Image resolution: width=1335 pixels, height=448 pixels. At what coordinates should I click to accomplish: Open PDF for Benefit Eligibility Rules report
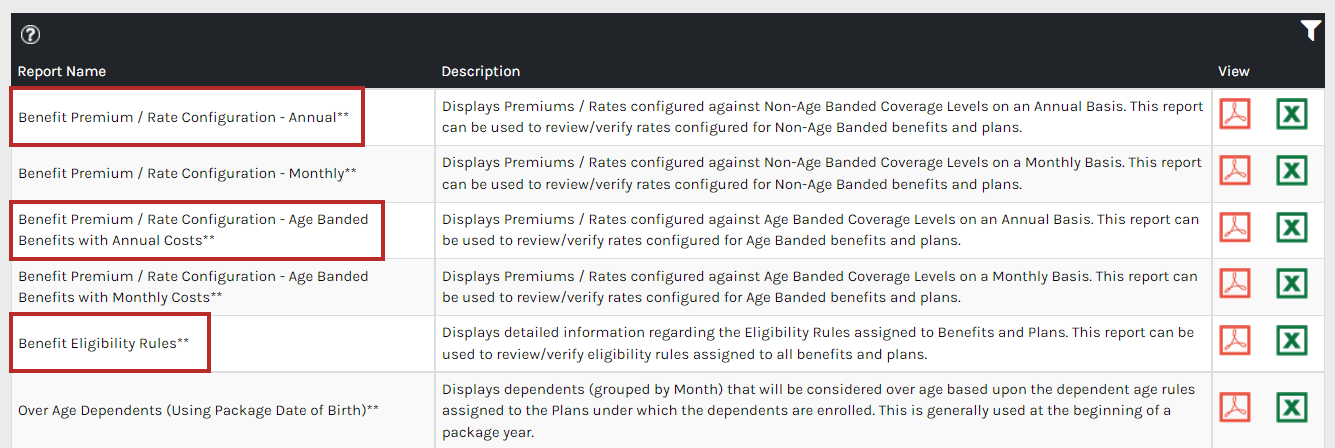click(1235, 340)
